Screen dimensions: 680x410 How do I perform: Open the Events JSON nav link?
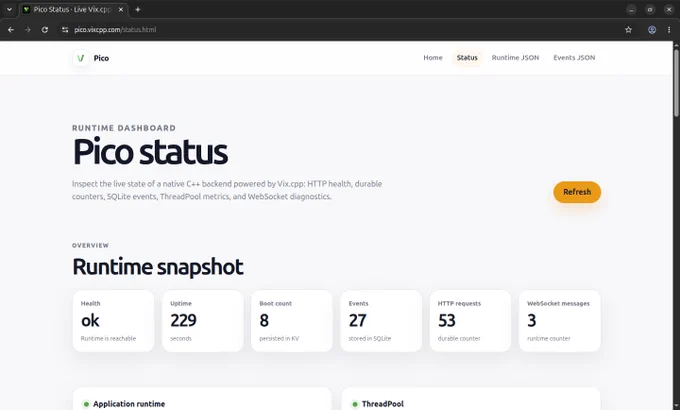tap(574, 58)
